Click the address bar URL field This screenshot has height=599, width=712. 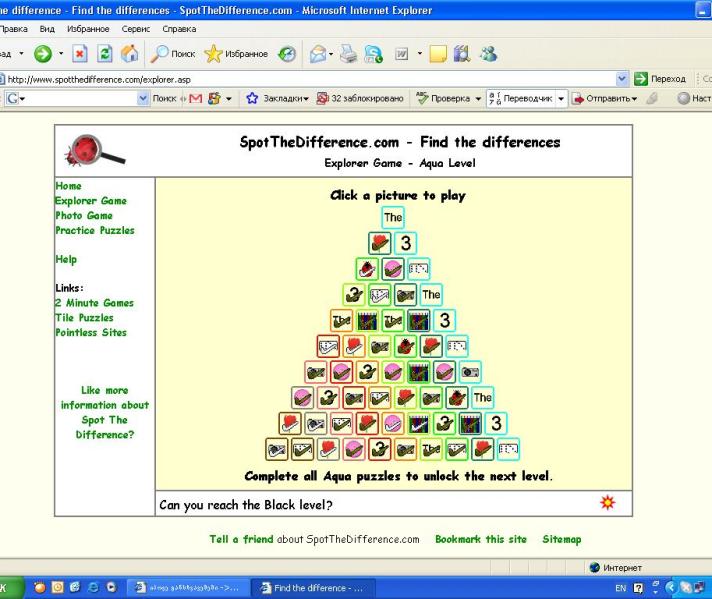[309, 79]
